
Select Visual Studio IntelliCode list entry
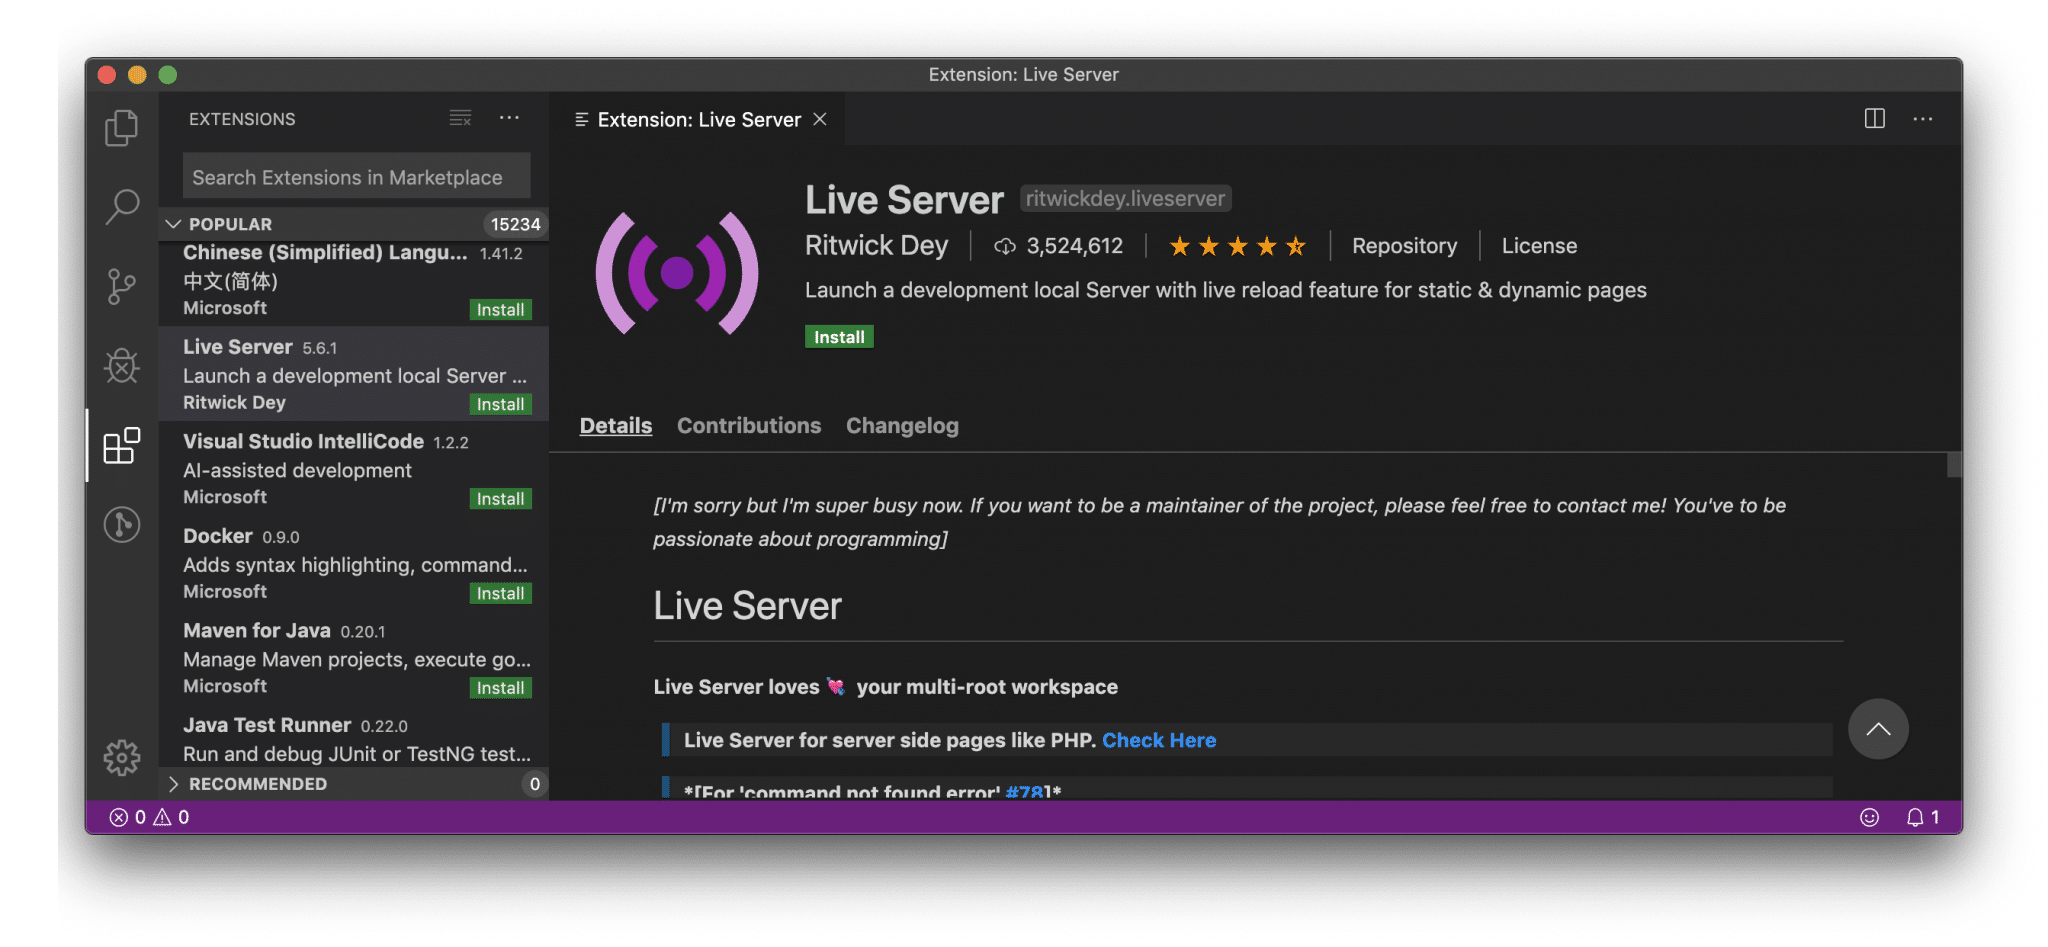coord(354,469)
